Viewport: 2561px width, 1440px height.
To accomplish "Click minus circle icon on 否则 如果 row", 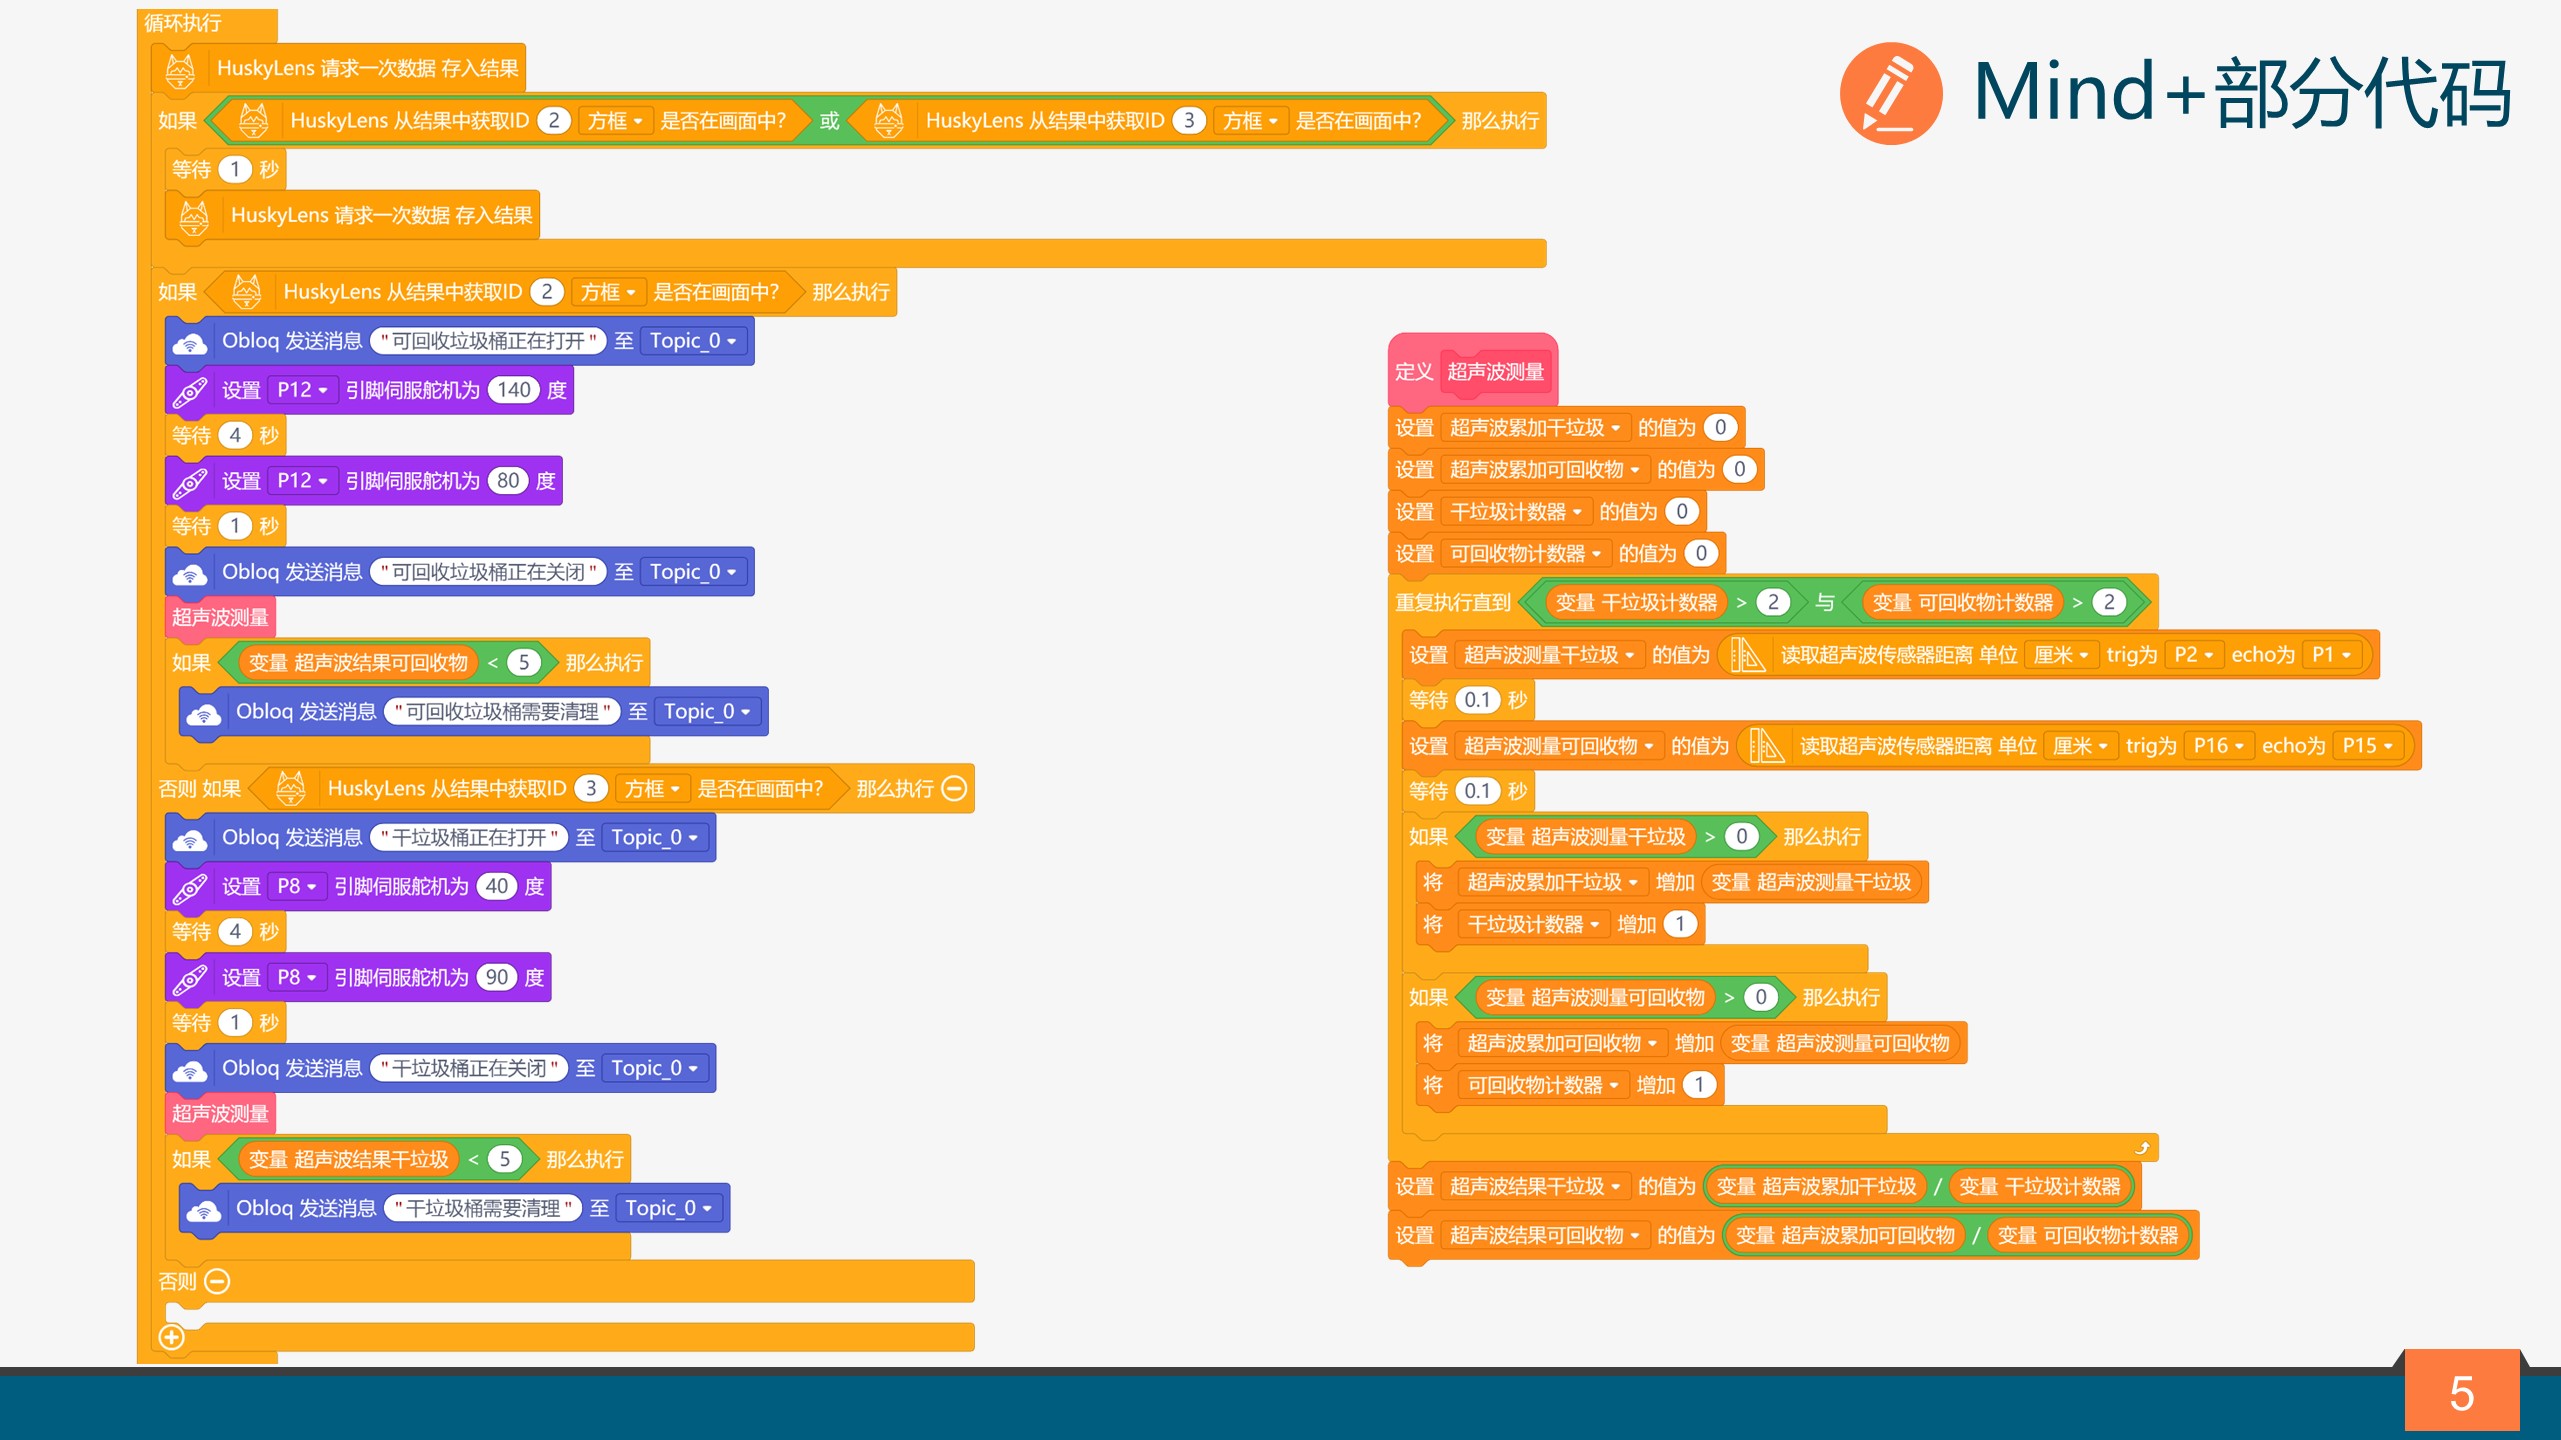I will [x=955, y=789].
